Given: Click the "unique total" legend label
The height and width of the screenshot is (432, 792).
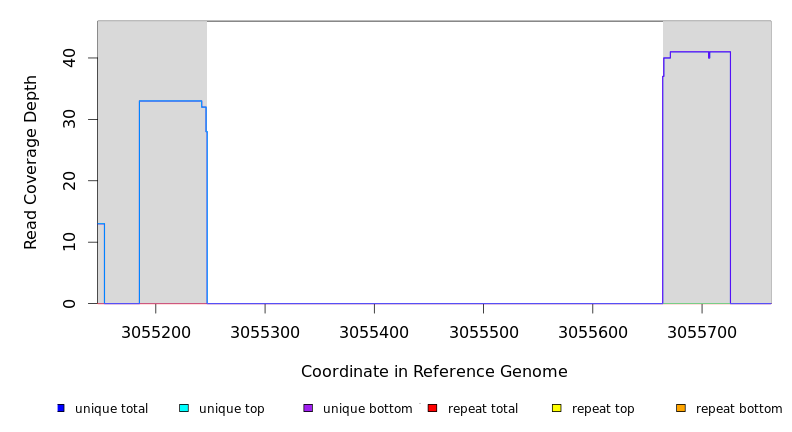Looking at the screenshot, I should click(x=111, y=409).
